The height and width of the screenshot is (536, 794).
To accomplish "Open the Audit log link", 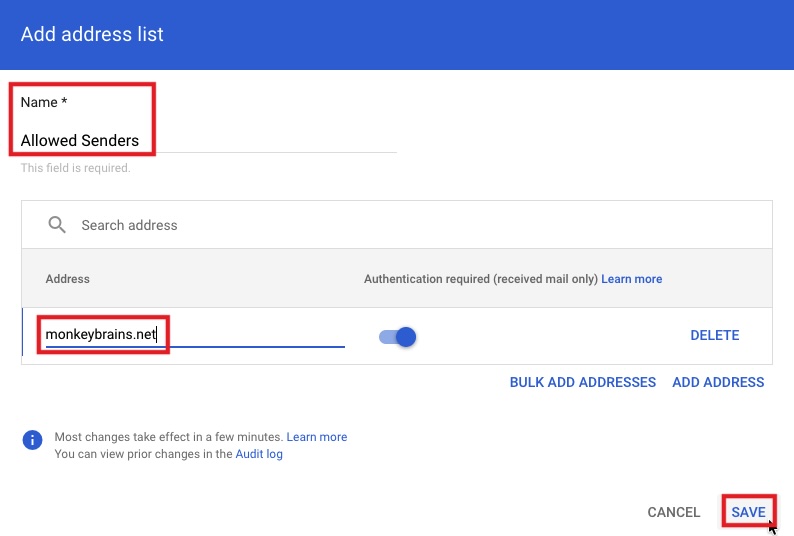I will coord(259,454).
